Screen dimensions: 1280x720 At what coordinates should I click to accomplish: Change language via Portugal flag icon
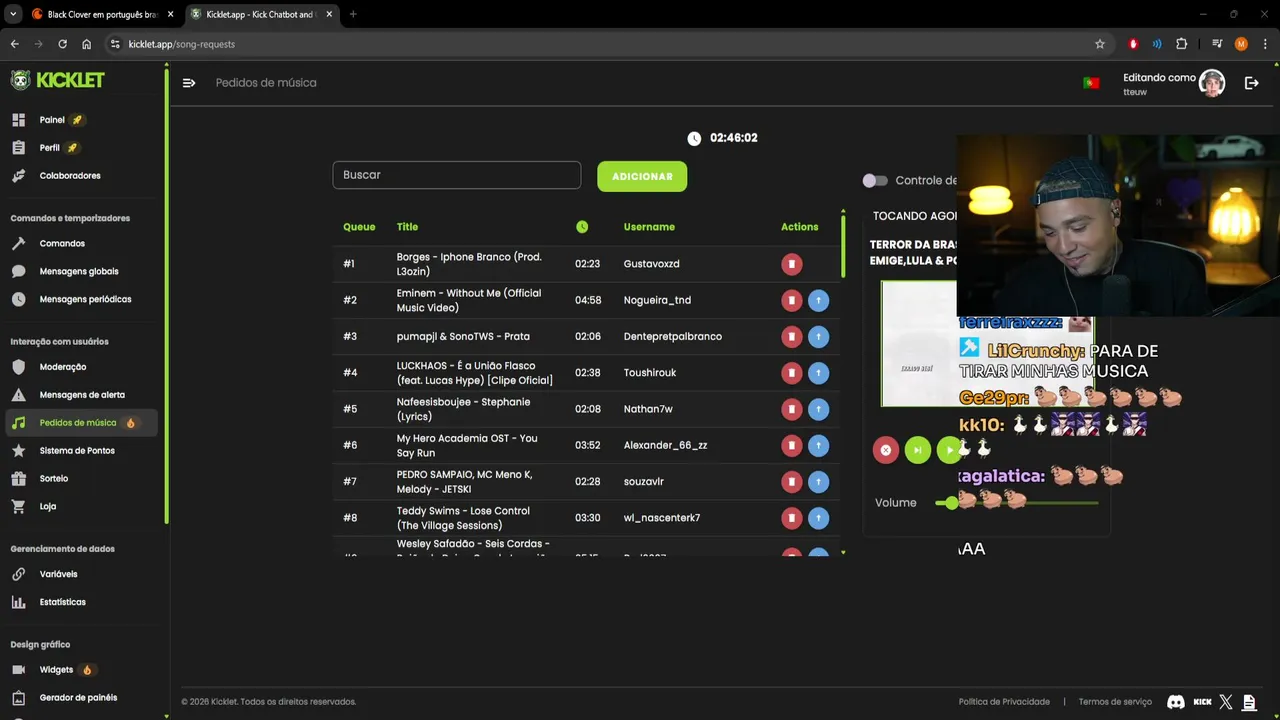[1091, 83]
